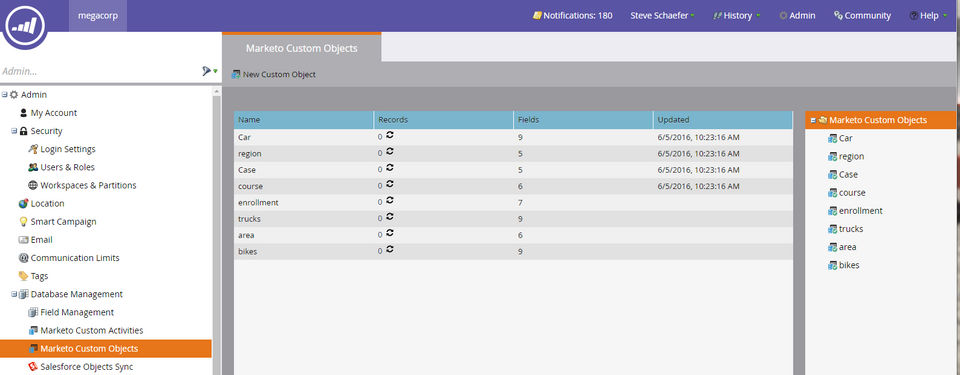
Task: Open Email settings in sidebar
Action: 41,240
